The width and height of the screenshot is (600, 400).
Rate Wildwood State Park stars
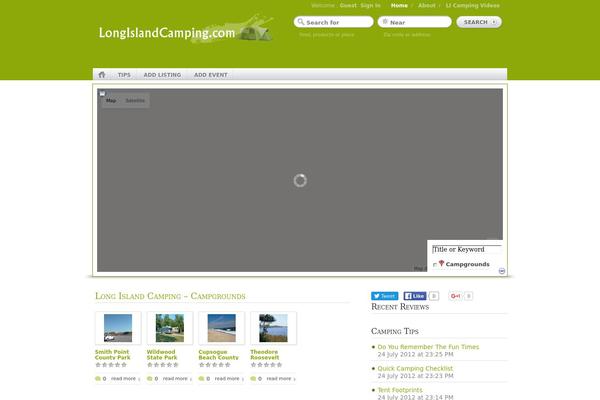tap(163, 365)
